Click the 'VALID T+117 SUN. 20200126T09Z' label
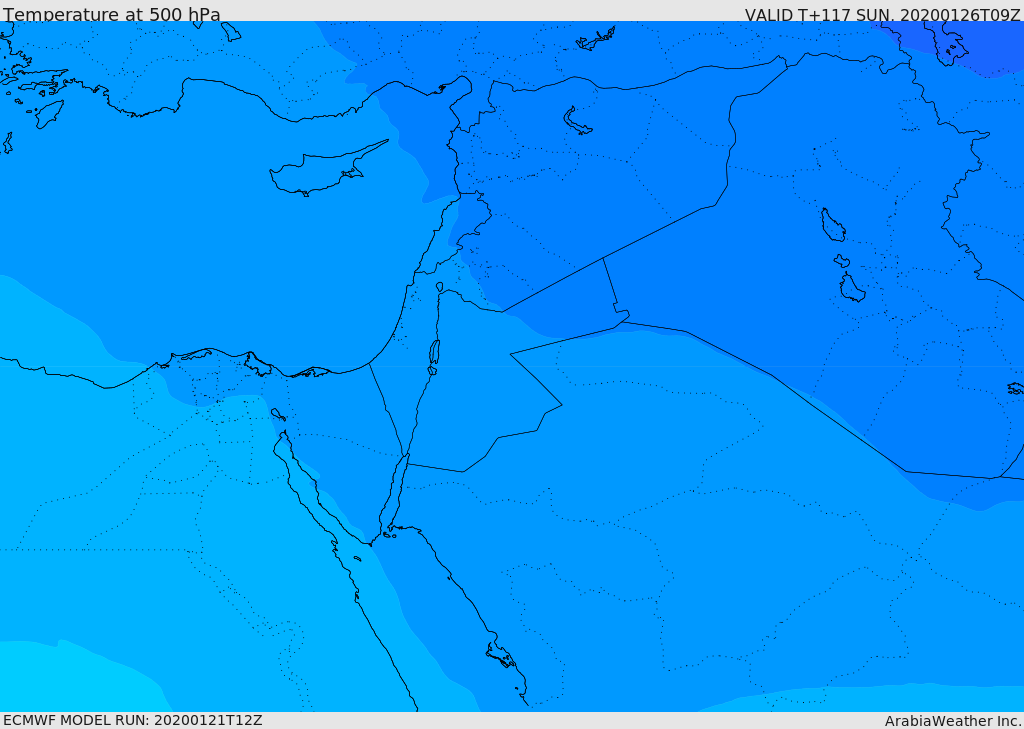This screenshot has width=1024, height=729. pos(882,15)
